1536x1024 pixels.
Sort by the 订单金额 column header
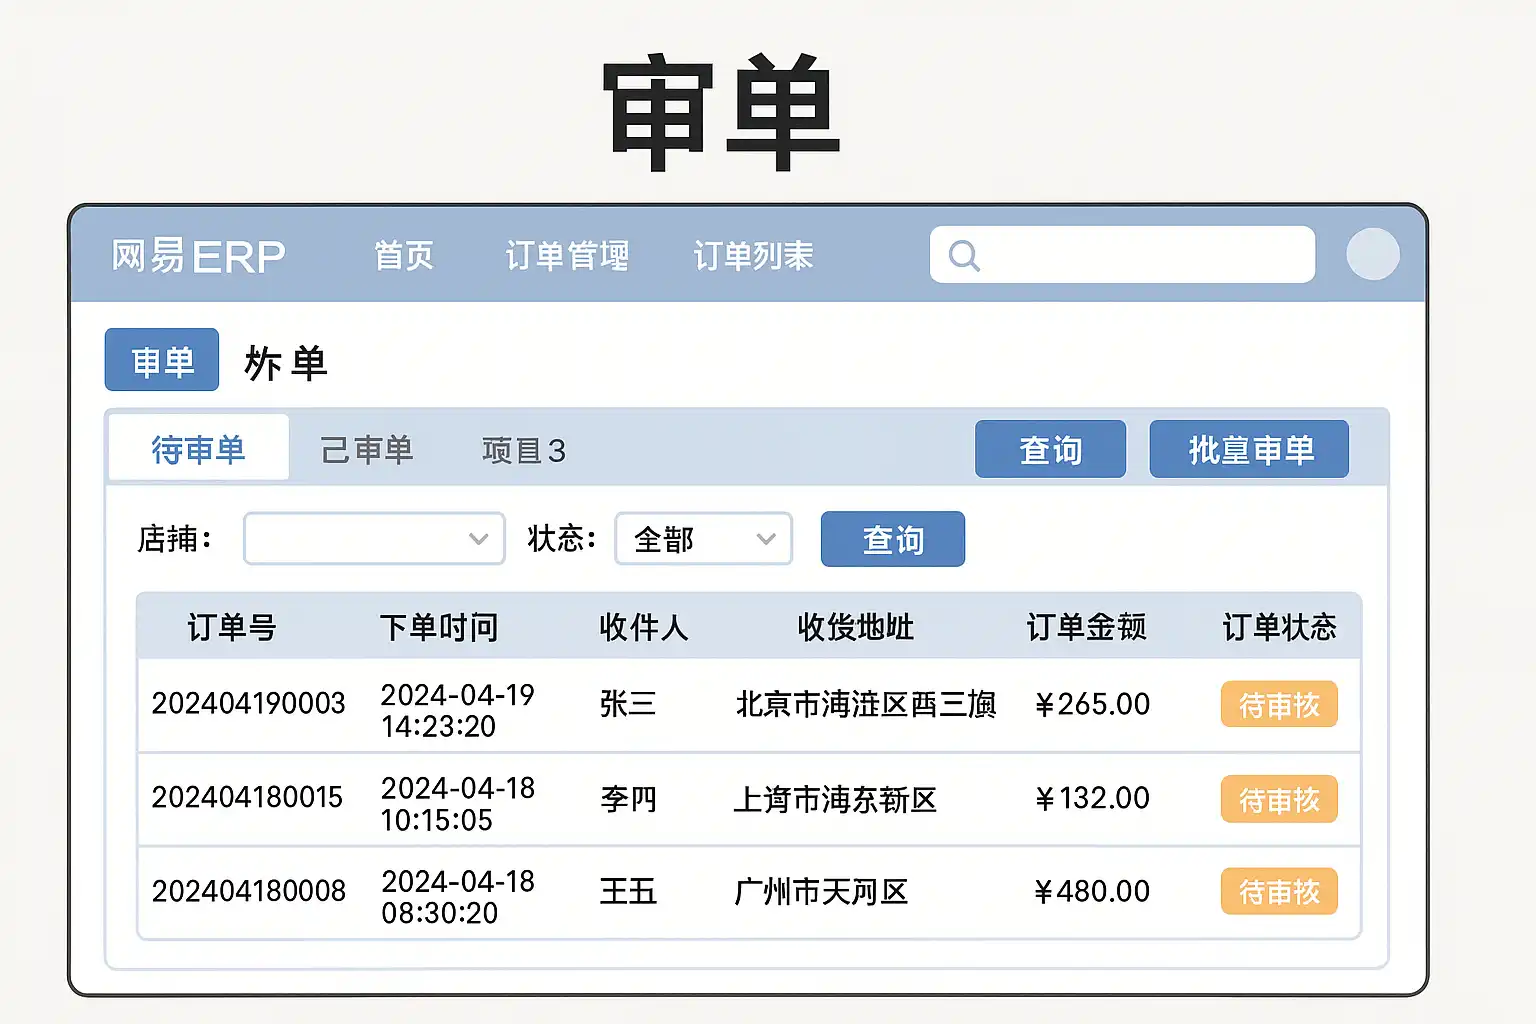[x=1086, y=627]
